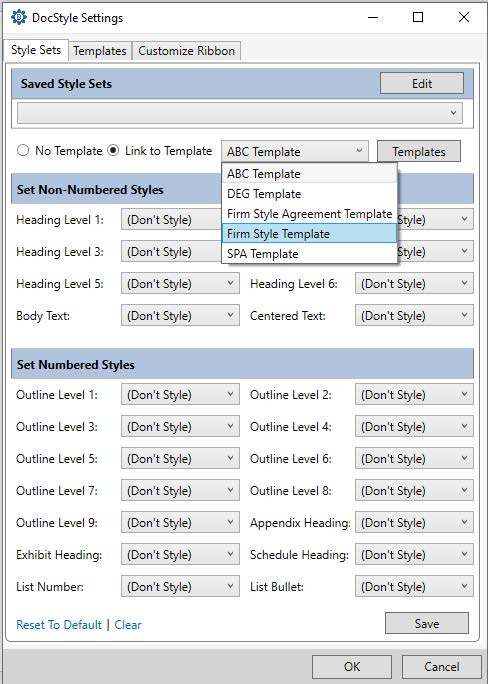This screenshot has height=684, width=488.
Task: Open the Body Text style dropdown
Action: (180, 316)
